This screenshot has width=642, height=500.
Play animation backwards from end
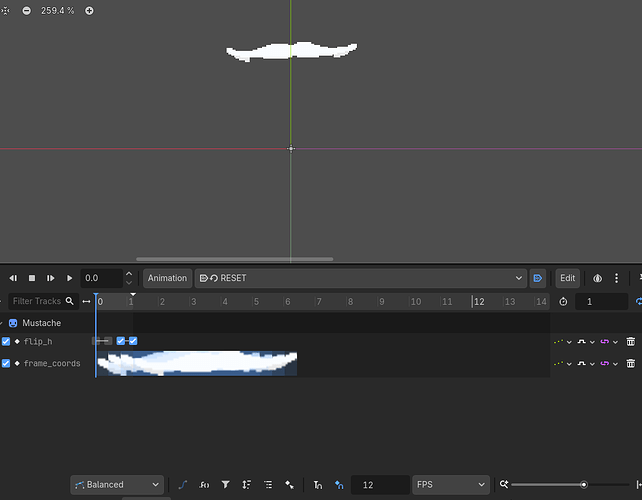pos(13,278)
